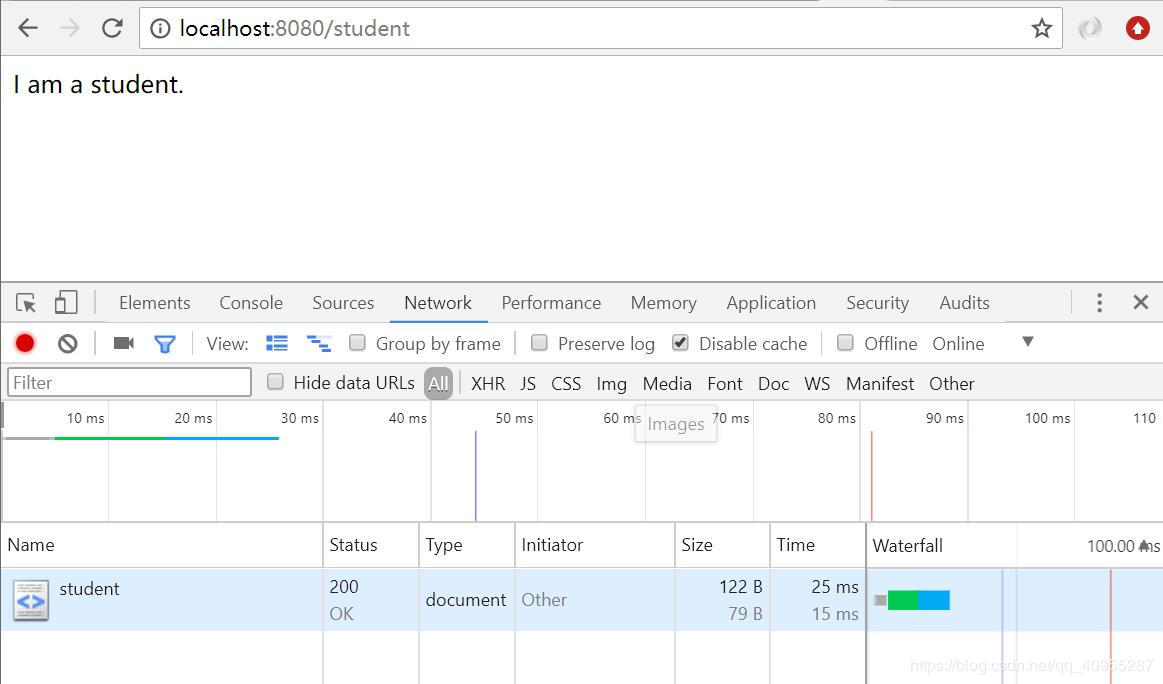Clear the network log
This screenshot has width=1163, height=684.
point(67,343)
